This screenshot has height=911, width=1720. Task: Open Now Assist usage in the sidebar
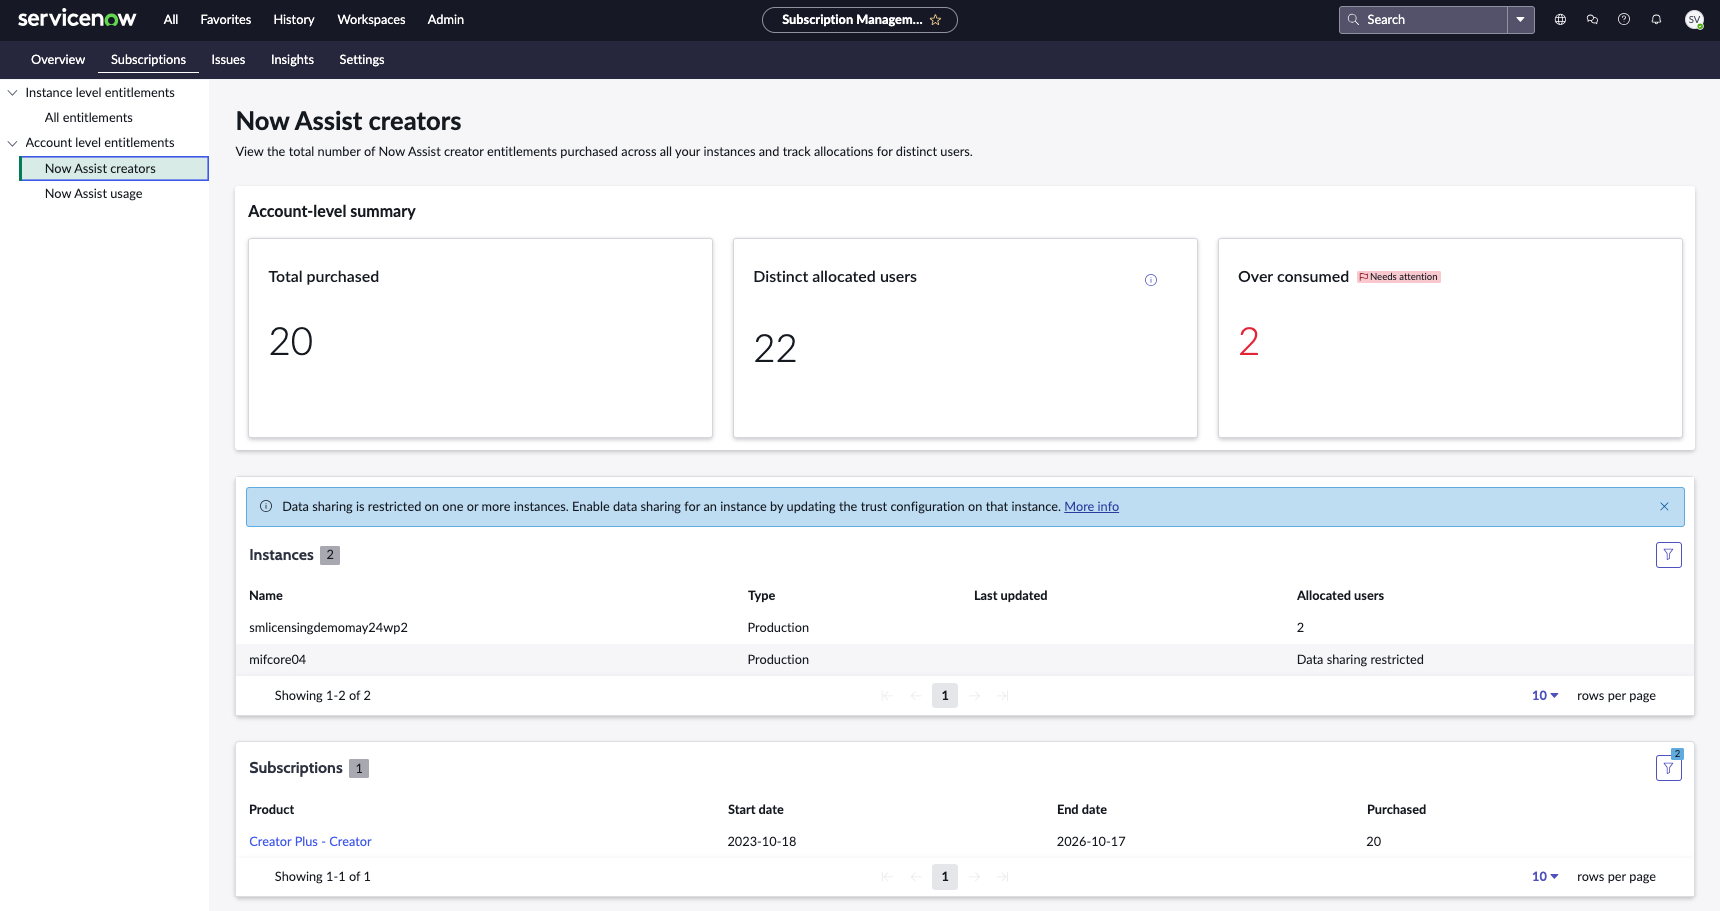(x=94, y=194)
